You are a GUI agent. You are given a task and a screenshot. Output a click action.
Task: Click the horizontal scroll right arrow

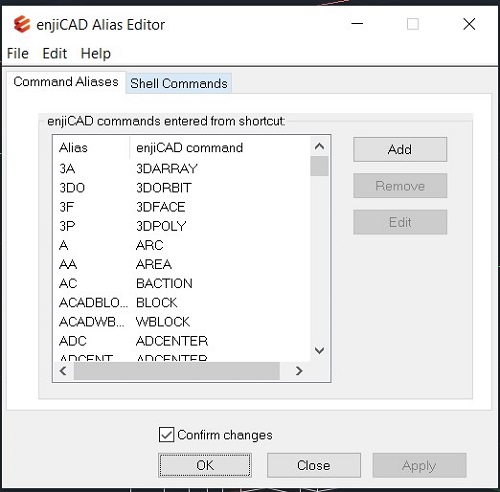(x=299, y=371)
